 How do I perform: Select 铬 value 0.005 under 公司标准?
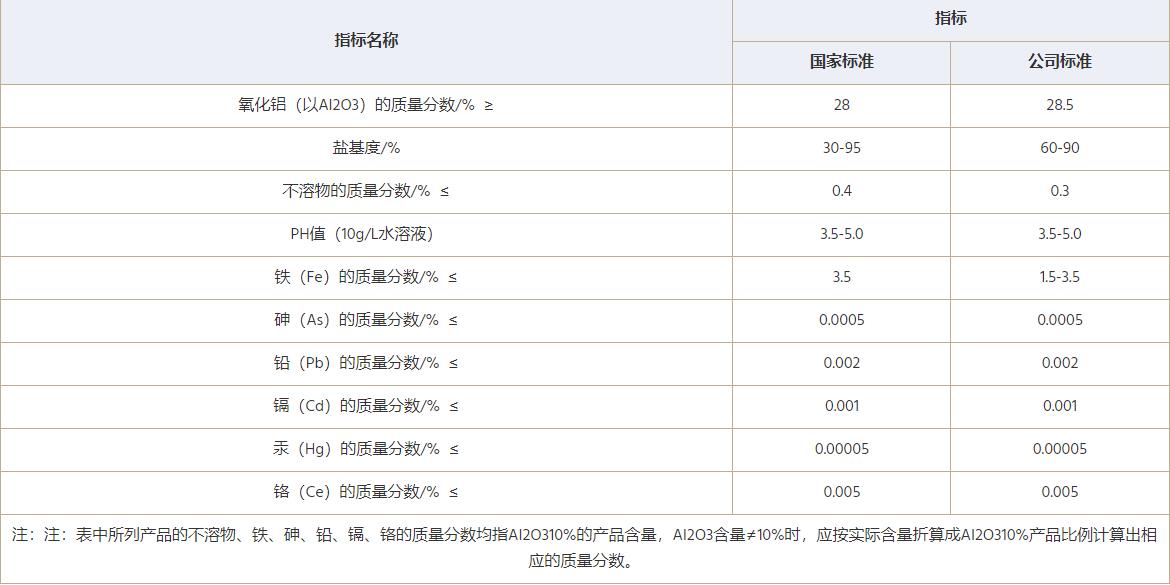pyautogui.click(x=1060, y=492)
